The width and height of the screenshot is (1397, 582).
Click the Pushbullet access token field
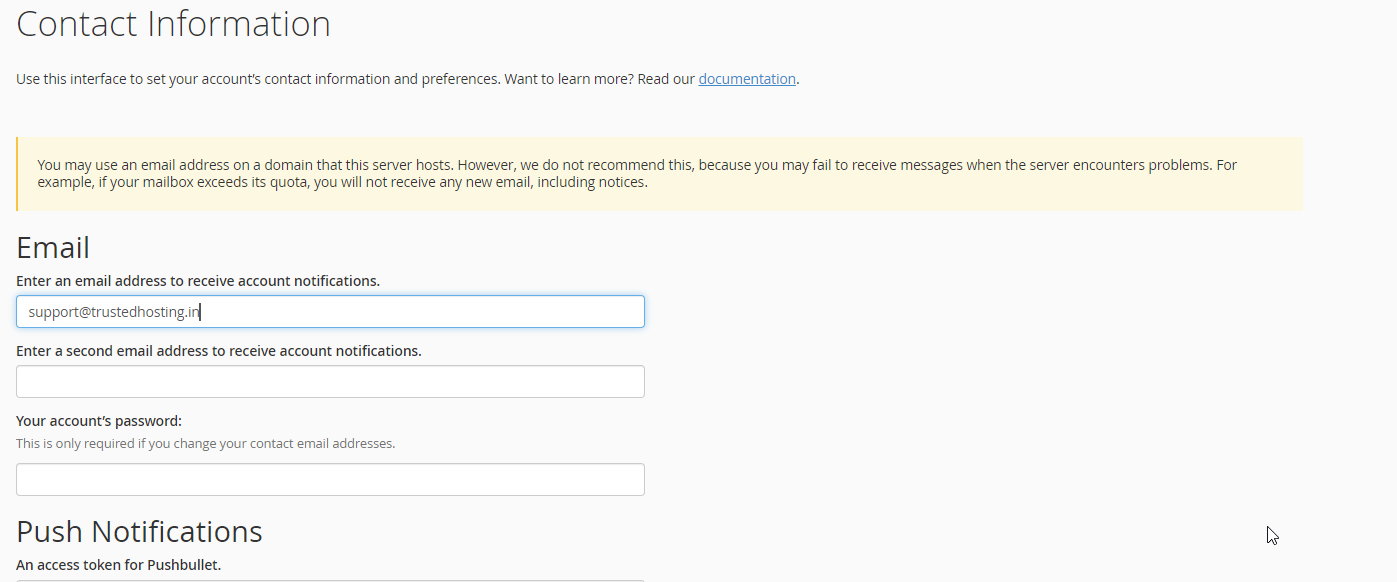[330, 580]
